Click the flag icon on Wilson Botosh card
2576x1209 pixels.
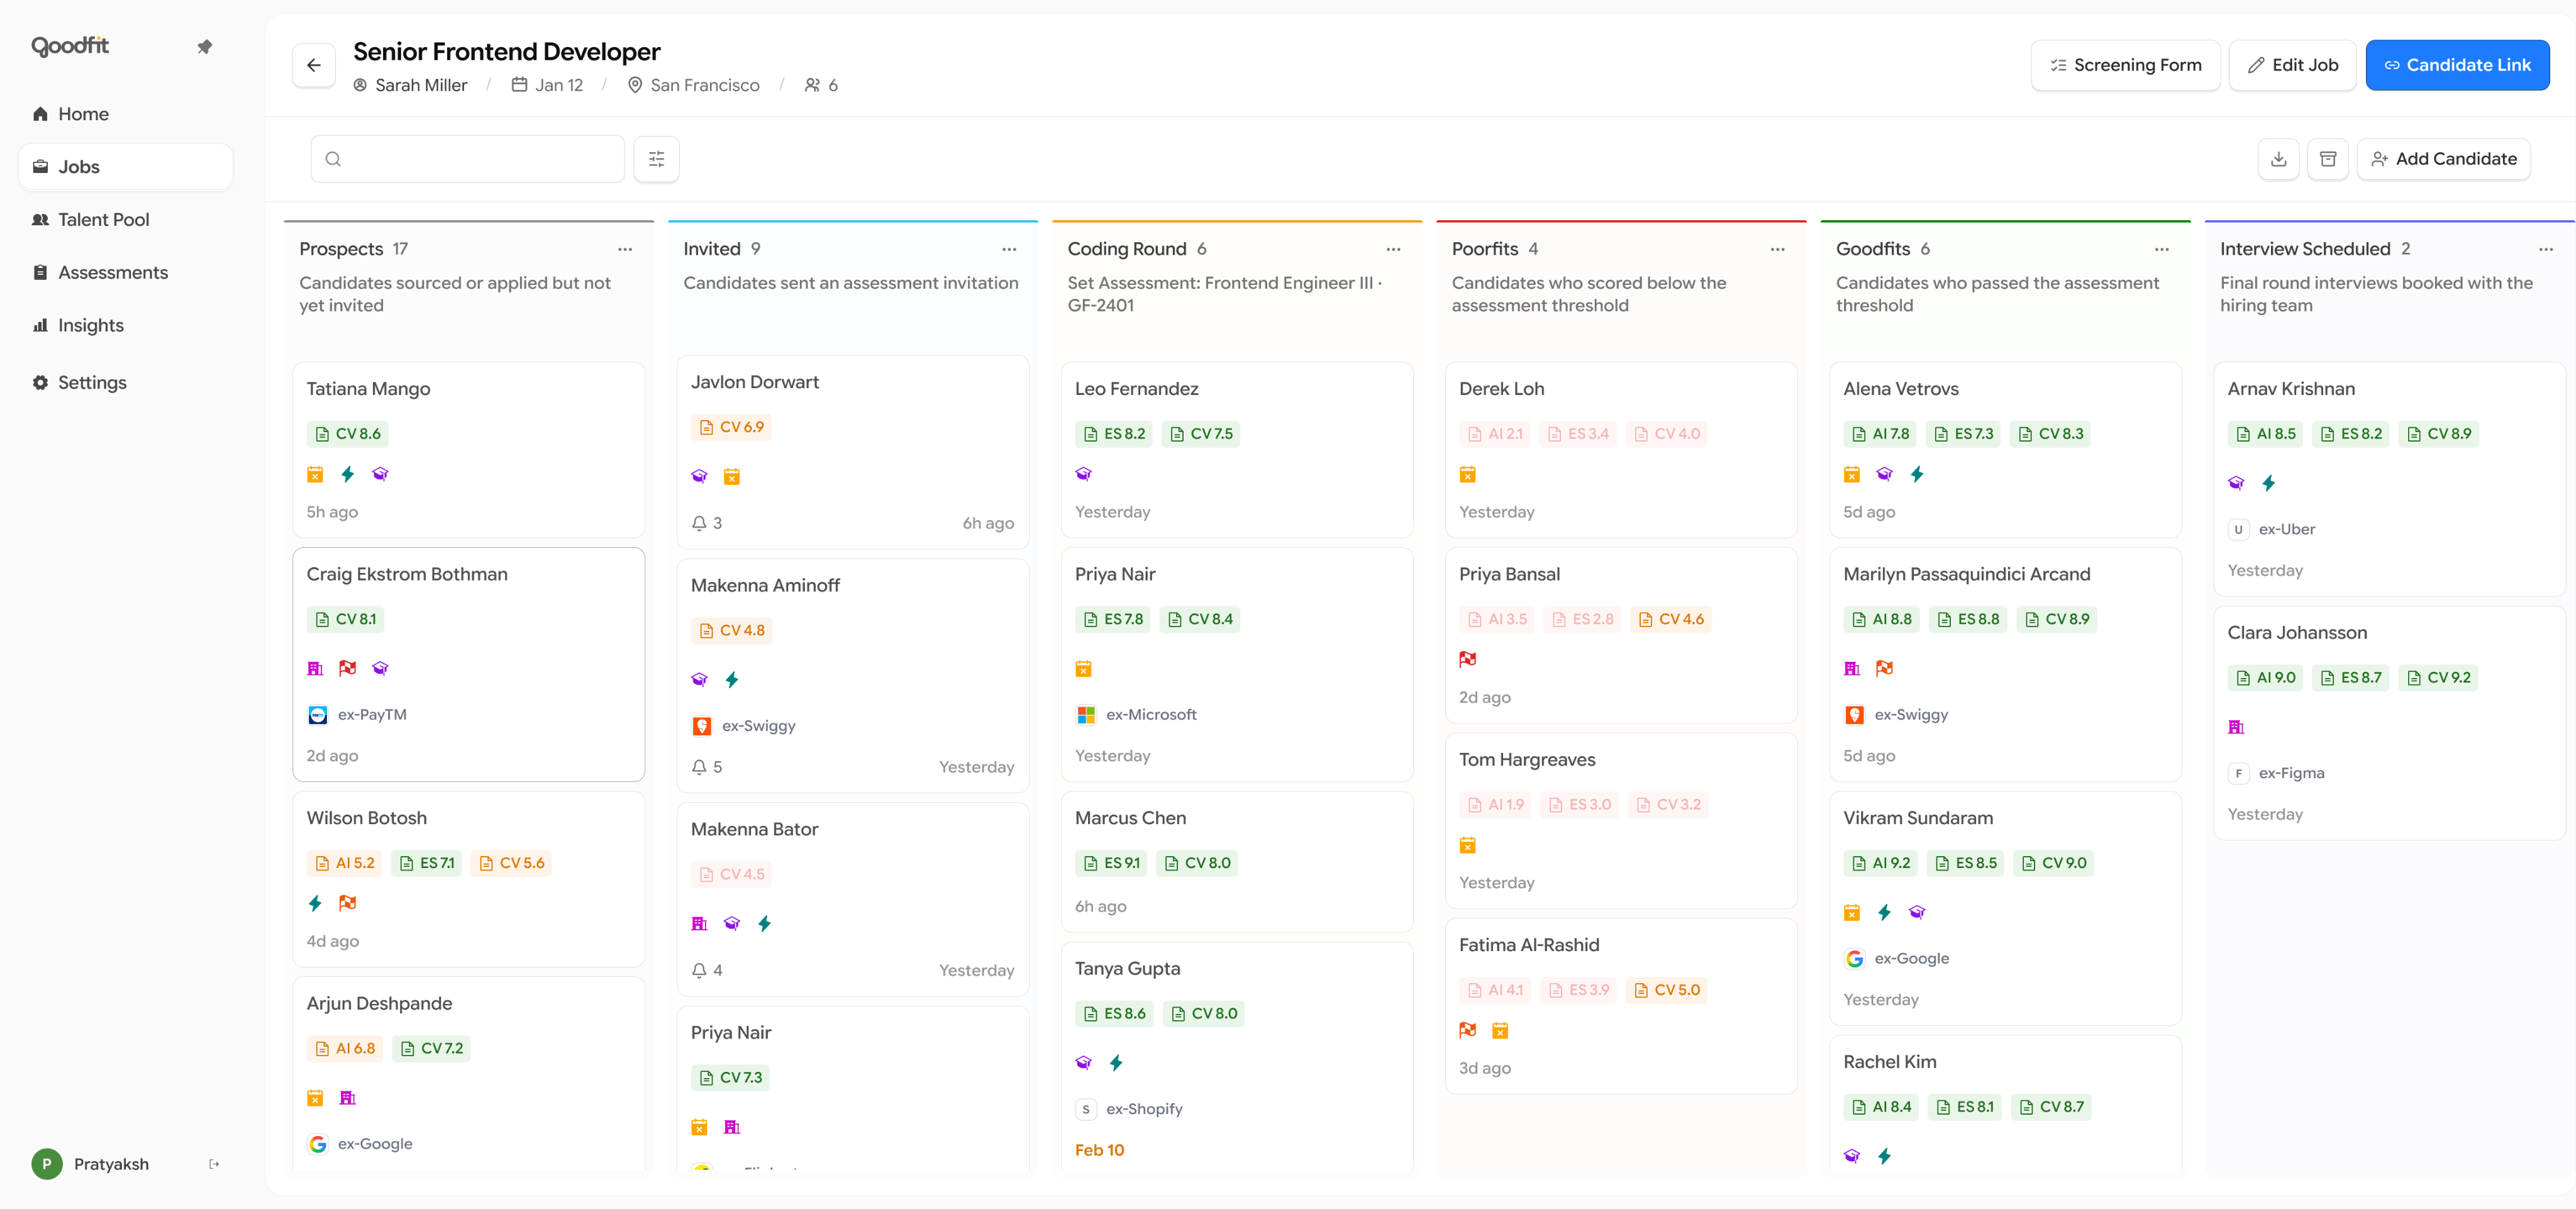[x=347, y=903]
